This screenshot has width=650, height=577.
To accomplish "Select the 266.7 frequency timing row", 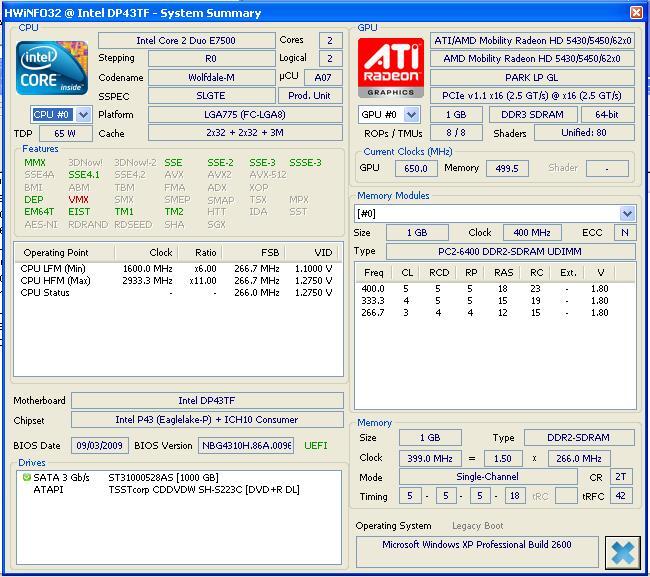I will 495,313.
